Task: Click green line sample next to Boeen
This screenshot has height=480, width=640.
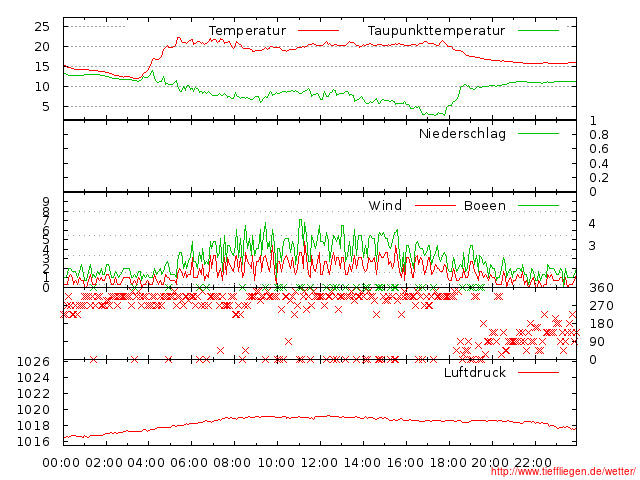Action: tap(538, 205)
